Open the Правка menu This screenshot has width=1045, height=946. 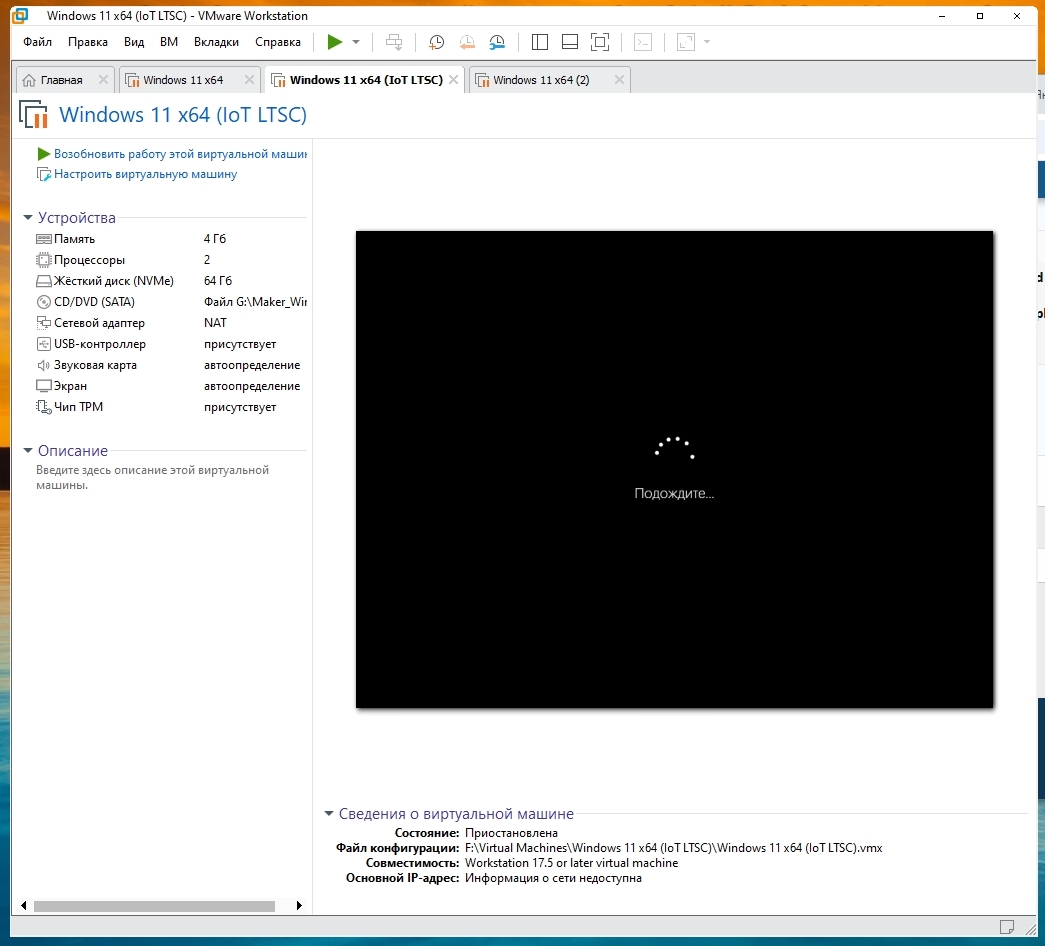click(87, 42)
